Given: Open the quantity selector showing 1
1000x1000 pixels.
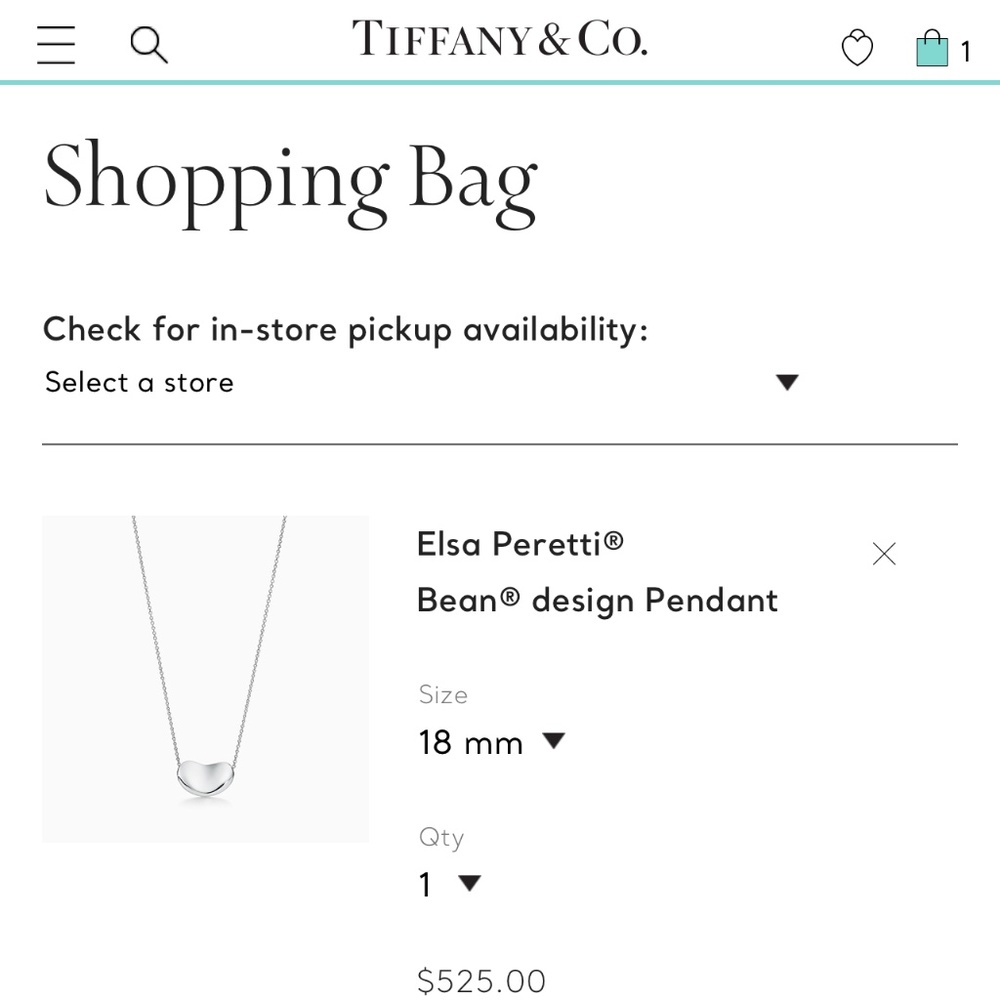Looking at the screenshot, I should pyautogui.click(x=424, y=884).
